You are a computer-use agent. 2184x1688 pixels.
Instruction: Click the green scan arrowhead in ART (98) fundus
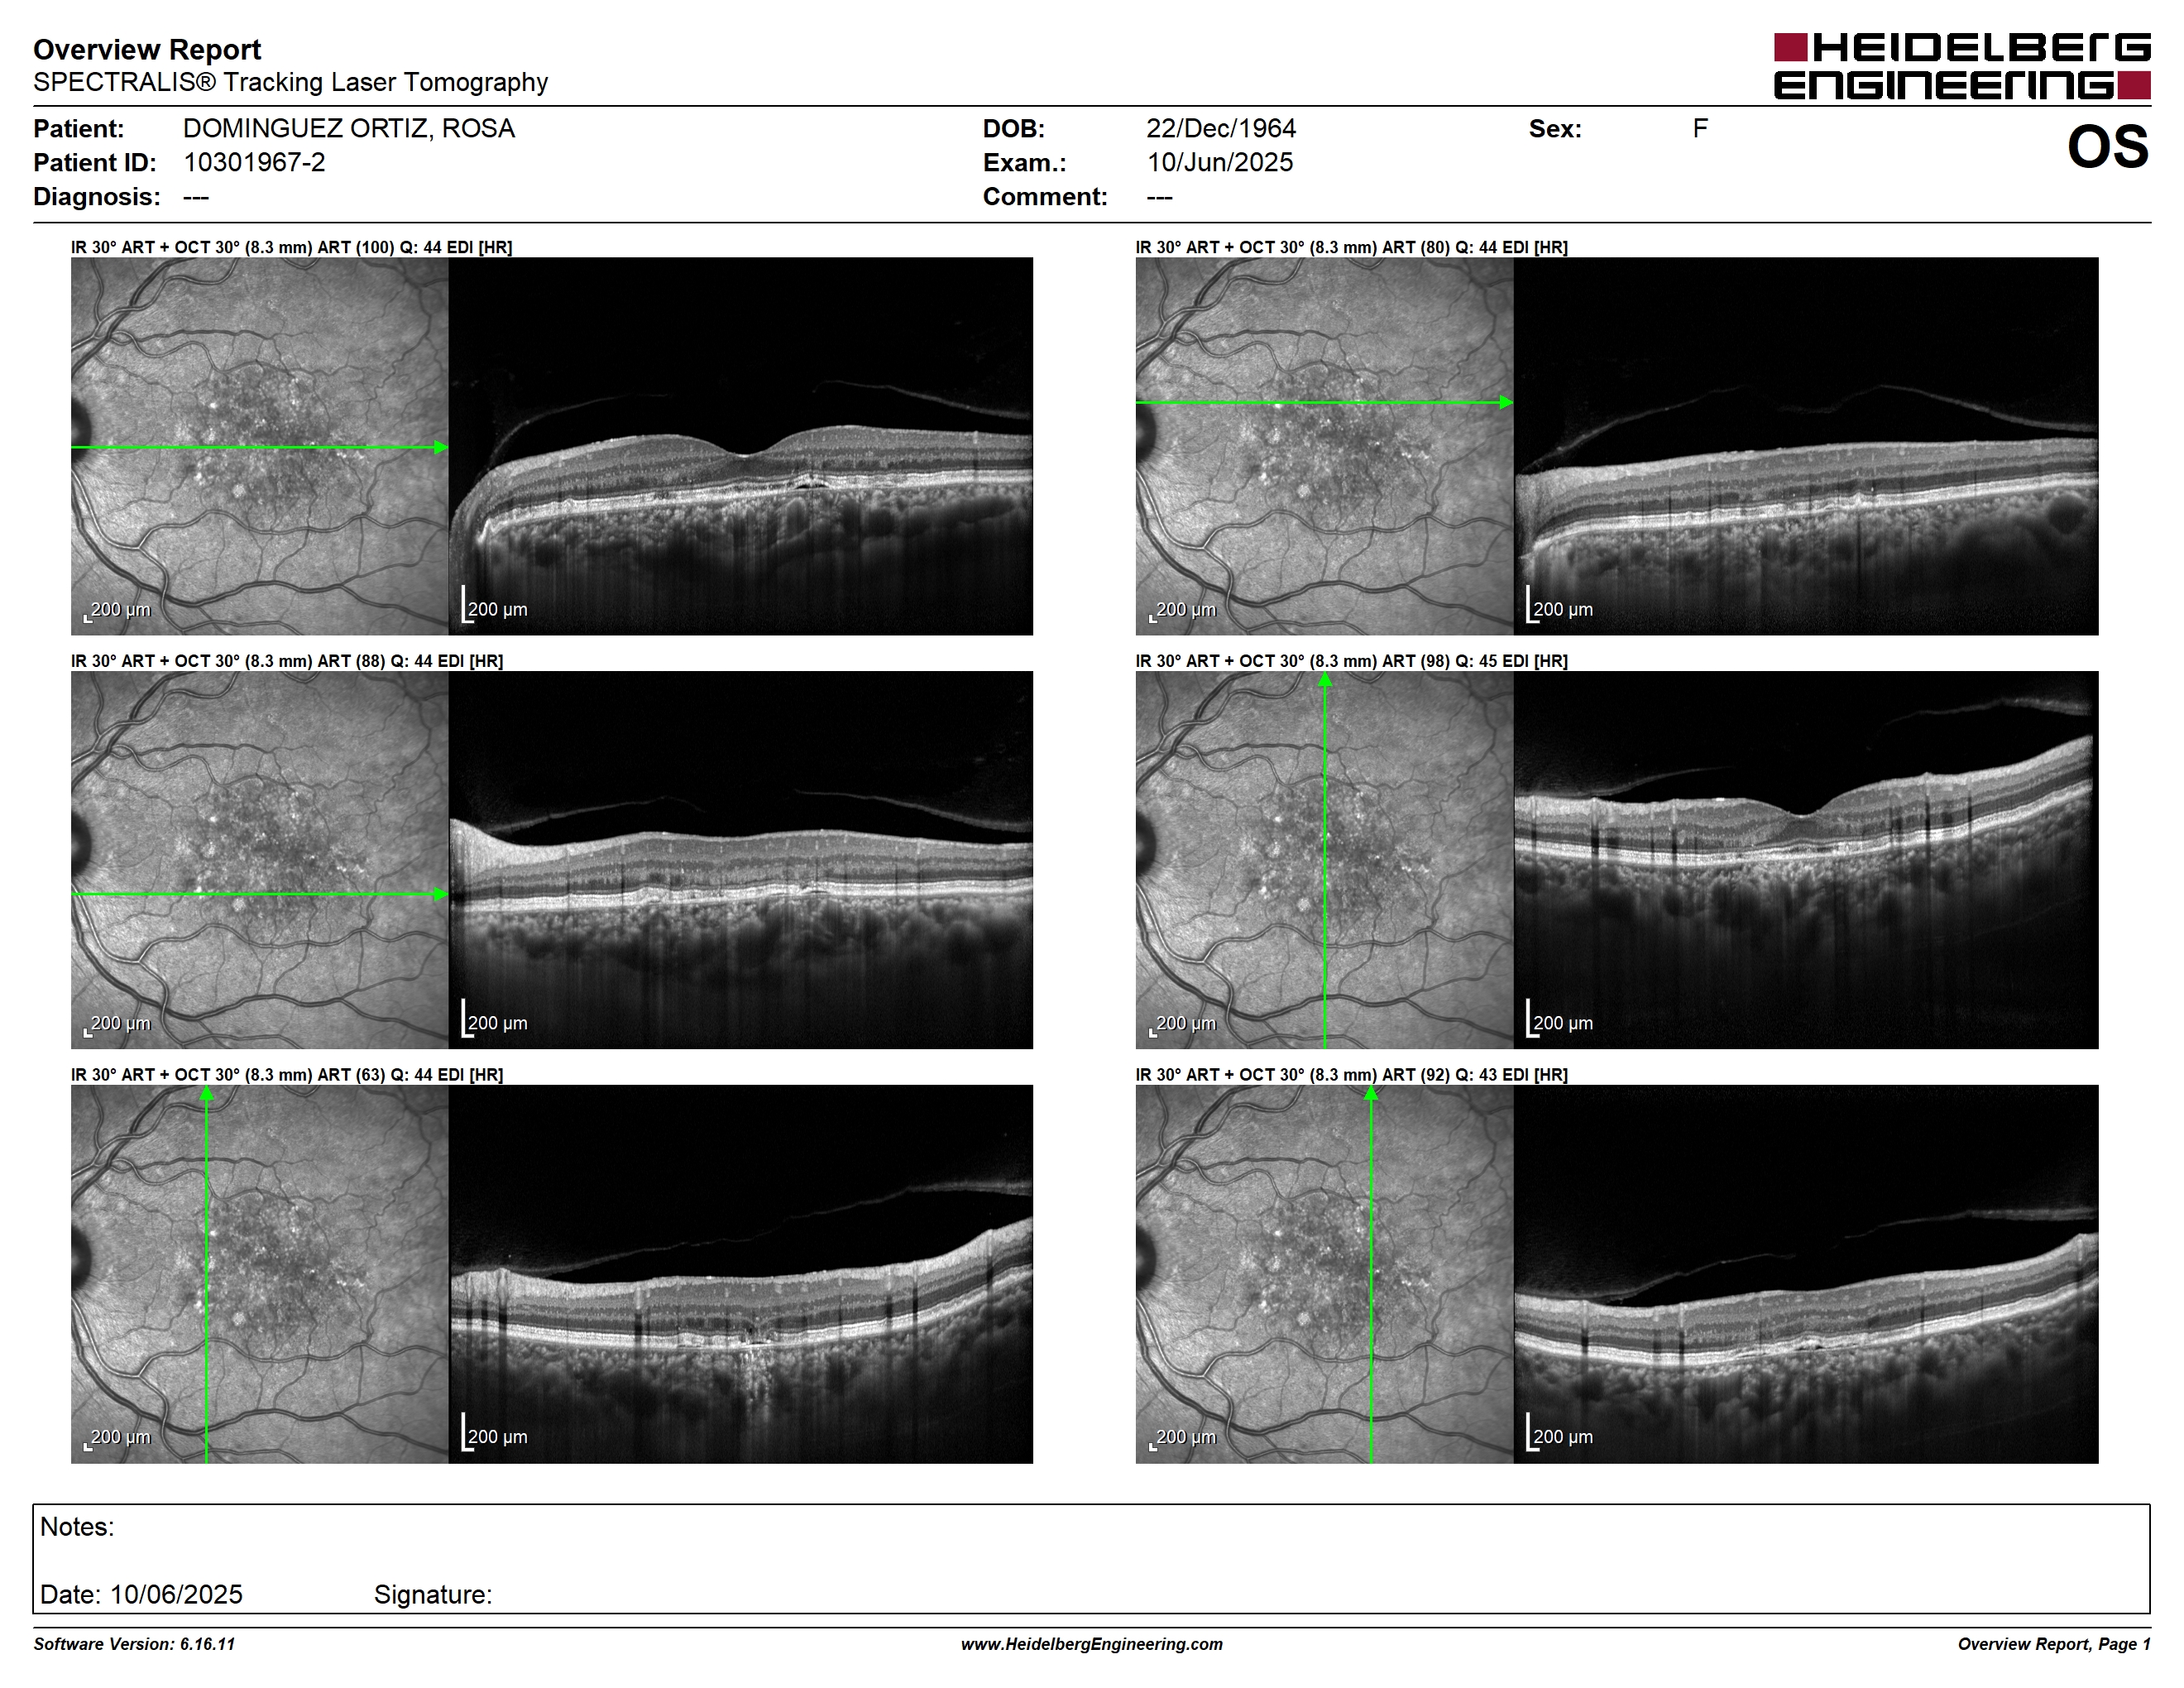(1325, 680)
